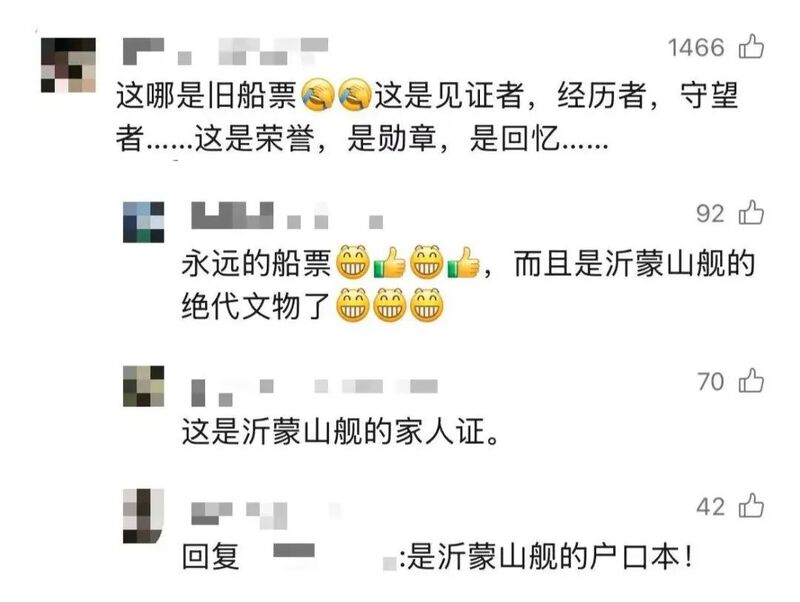
Task: Select the reply text 绝代文物了
Action: click(256, 306)
